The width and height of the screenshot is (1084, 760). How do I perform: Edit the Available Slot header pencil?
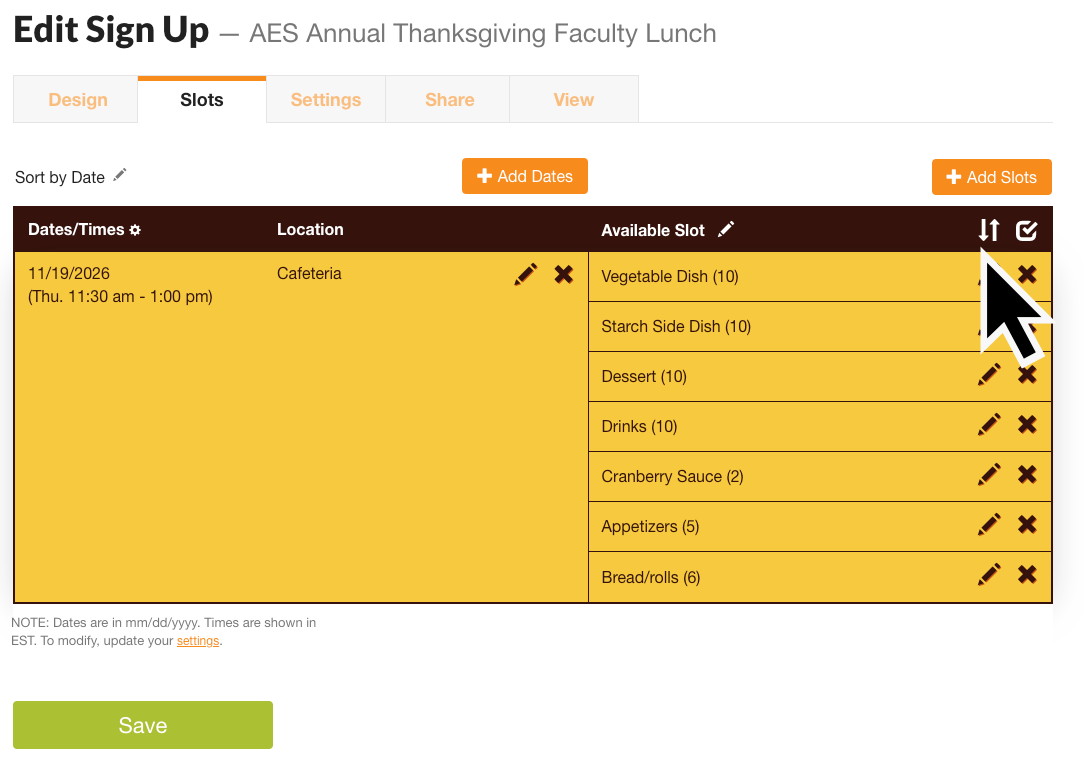coord(726,229)
